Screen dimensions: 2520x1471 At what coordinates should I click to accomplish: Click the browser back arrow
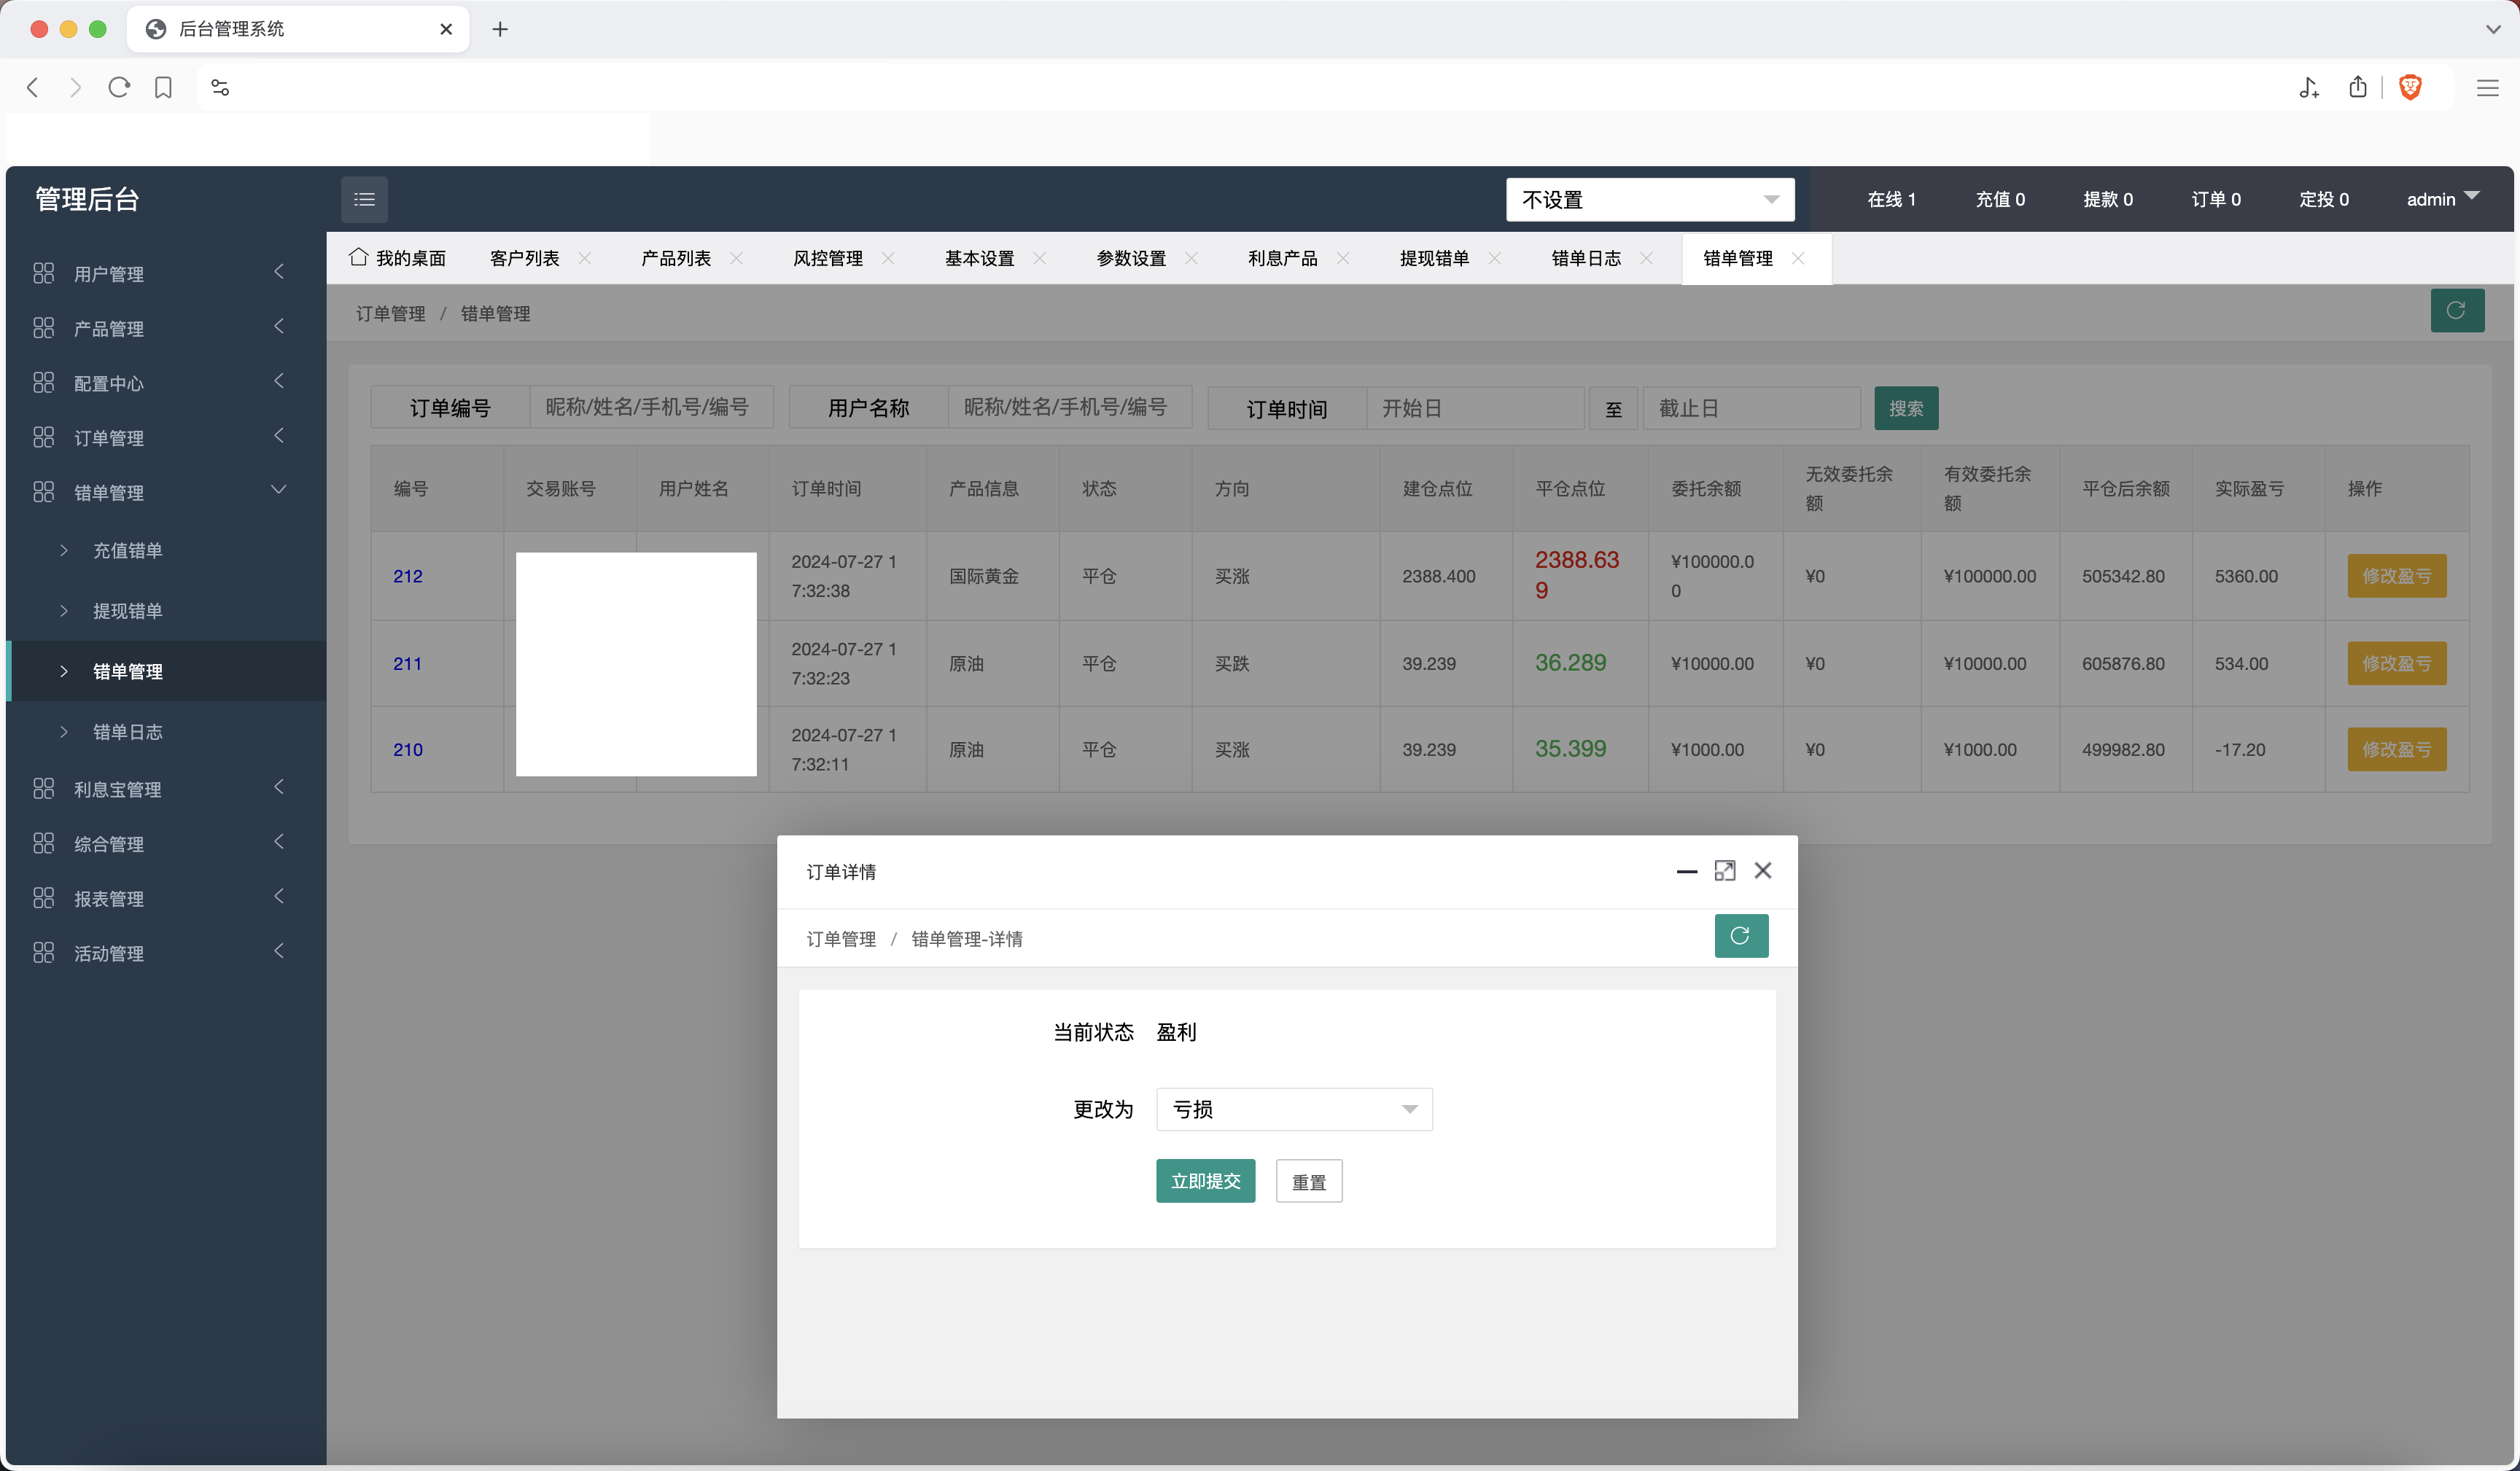click(32, 87)
